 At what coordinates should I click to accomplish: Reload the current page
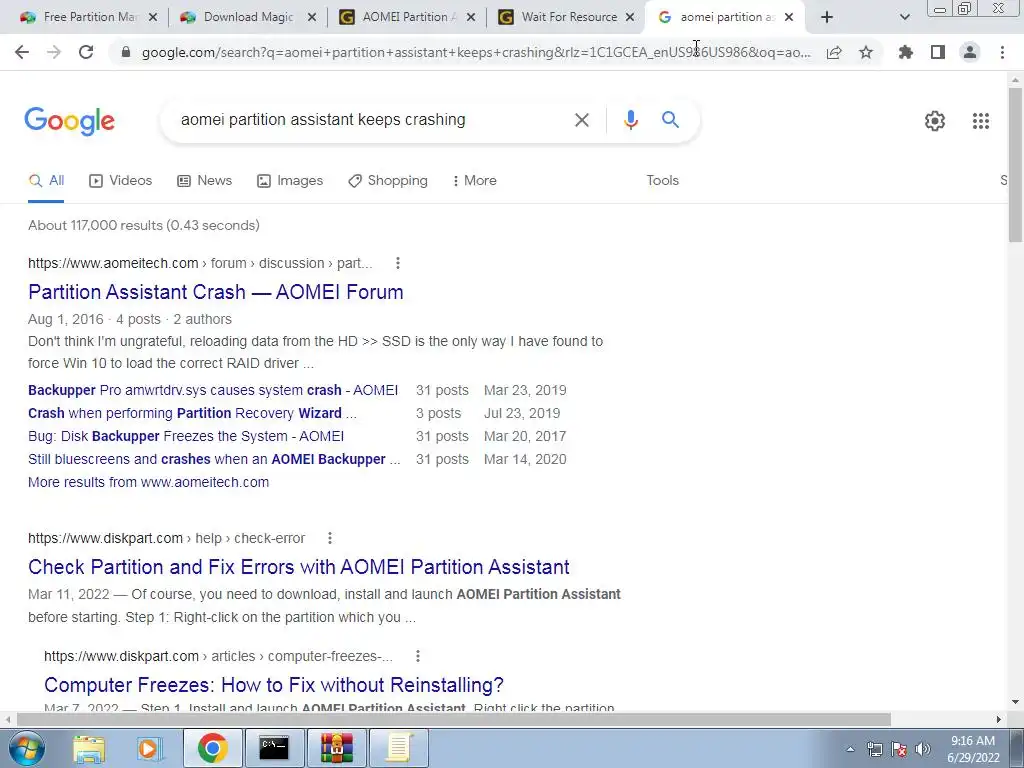point(86,52)
